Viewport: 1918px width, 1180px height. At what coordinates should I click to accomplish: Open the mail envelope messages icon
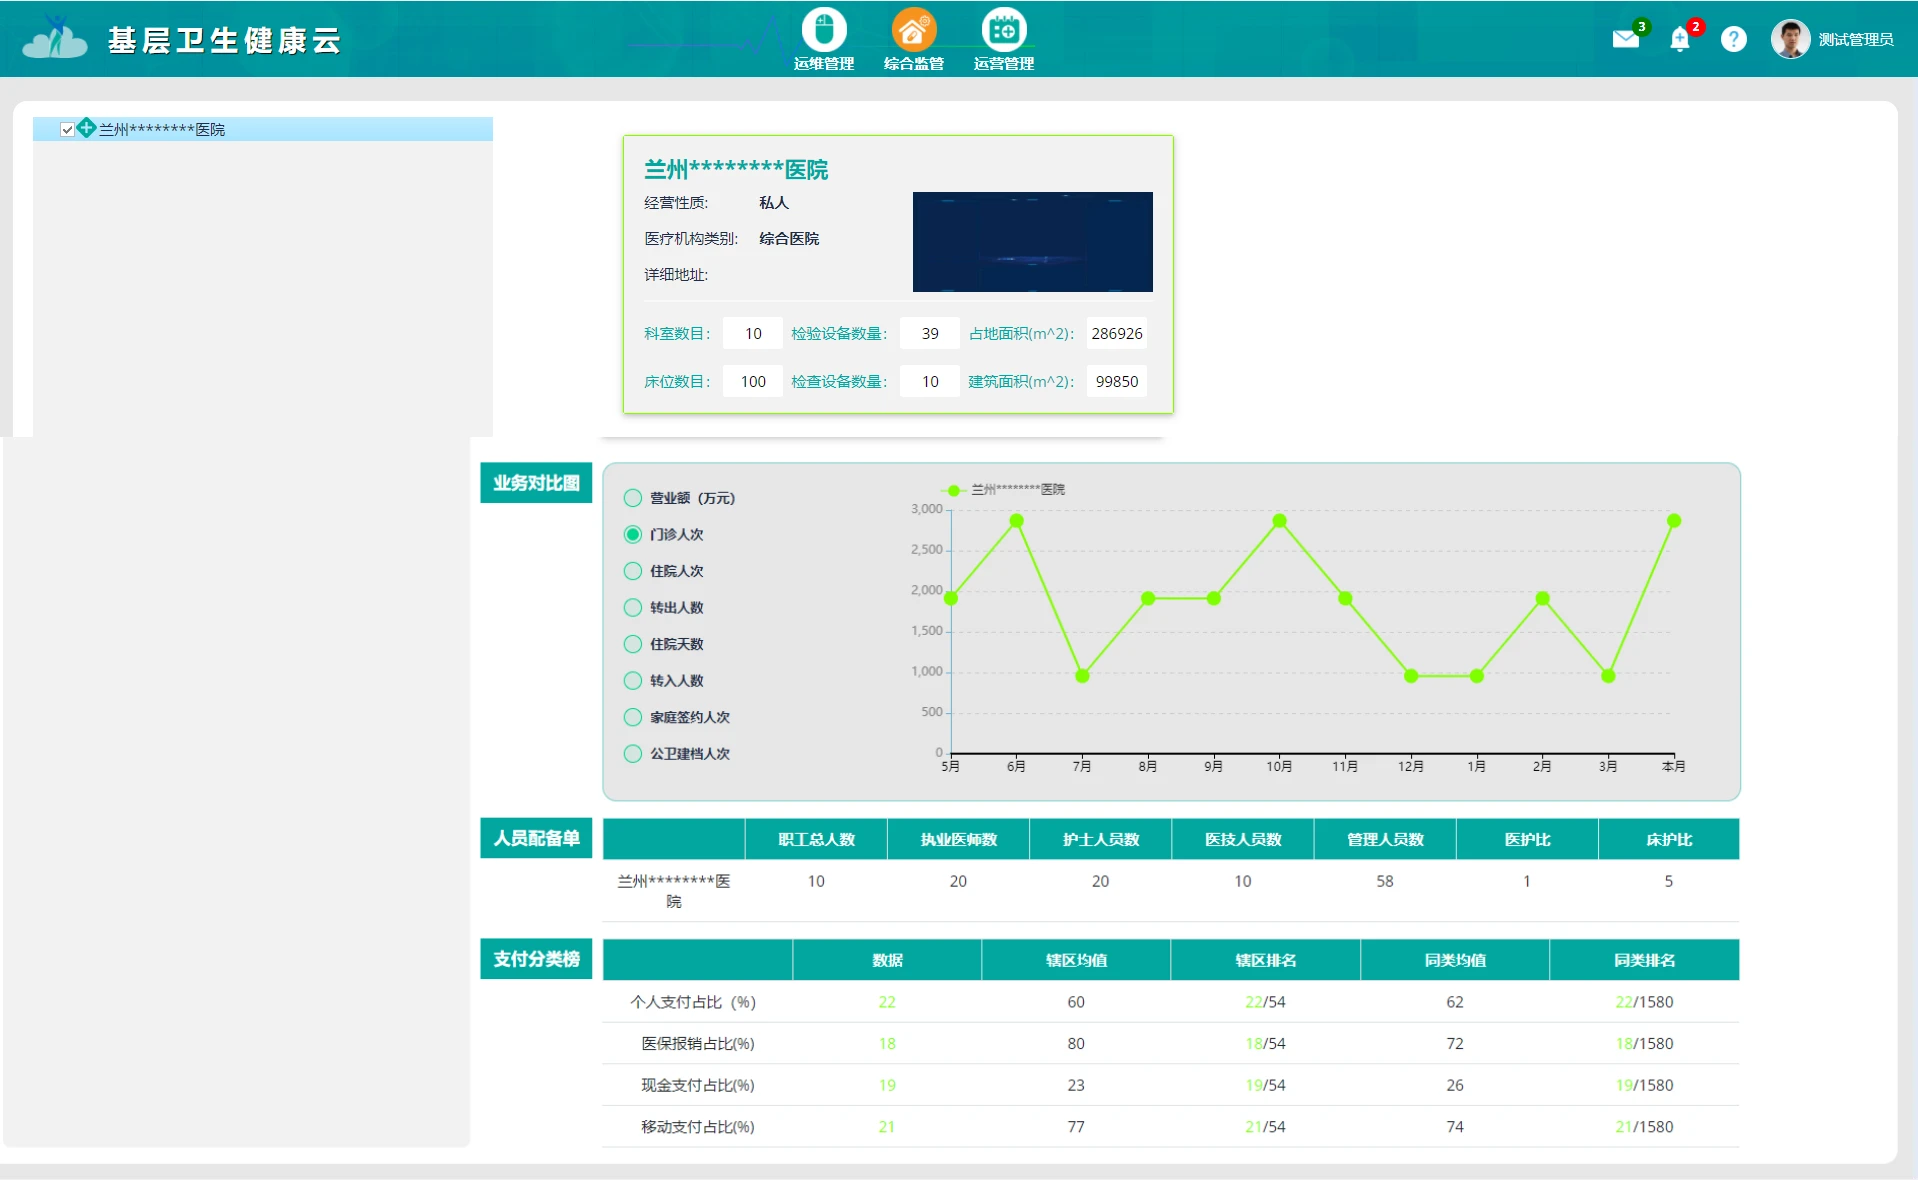click(x=1626, y=39)
